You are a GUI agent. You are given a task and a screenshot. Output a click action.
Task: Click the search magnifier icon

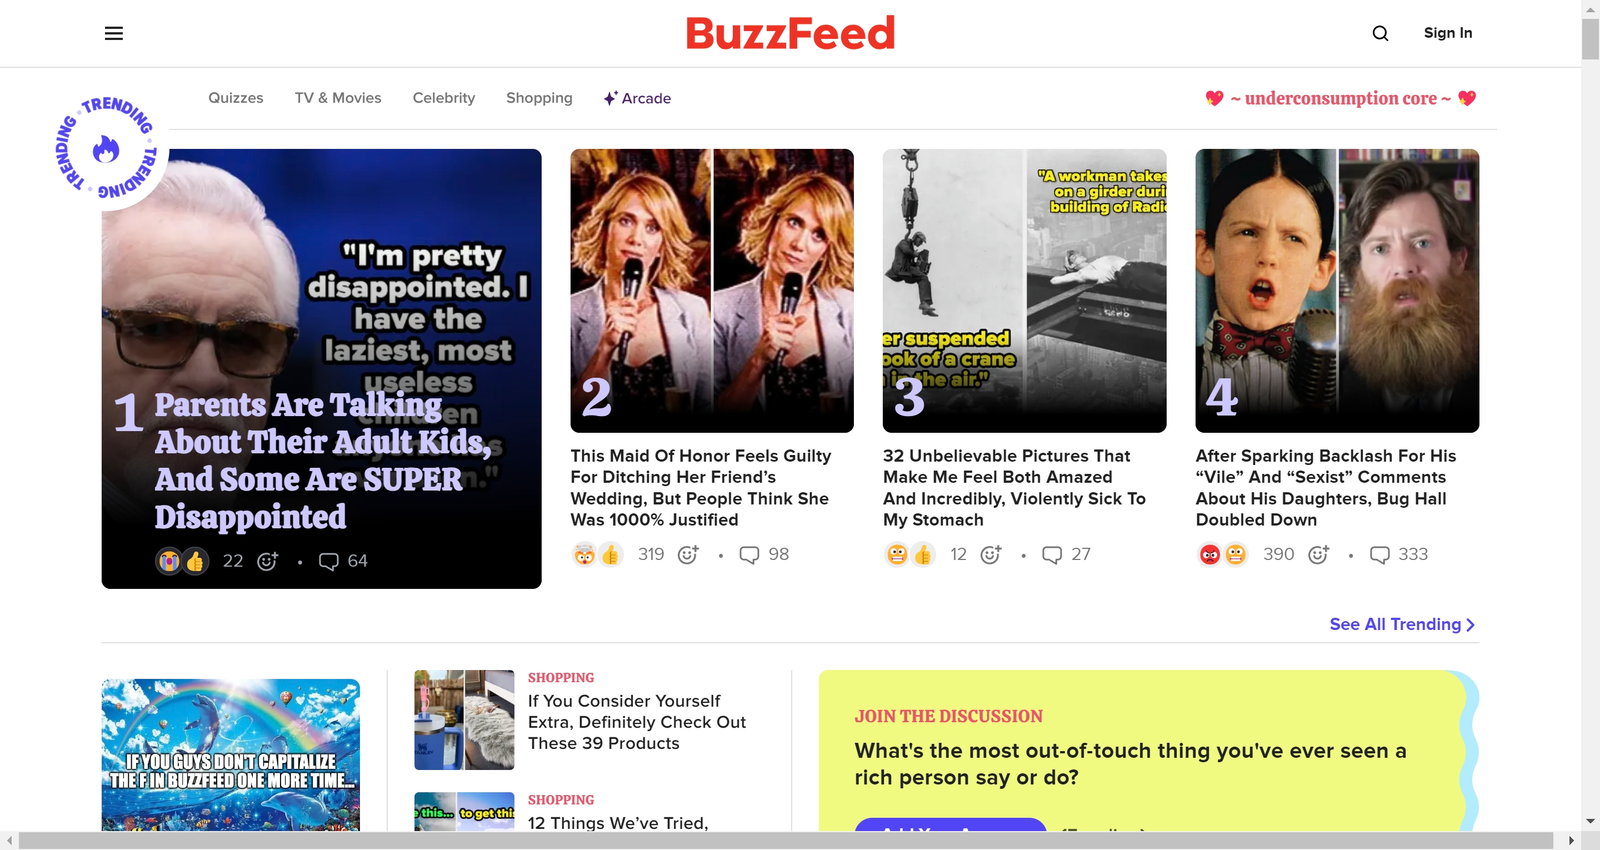coord(1380,33)
